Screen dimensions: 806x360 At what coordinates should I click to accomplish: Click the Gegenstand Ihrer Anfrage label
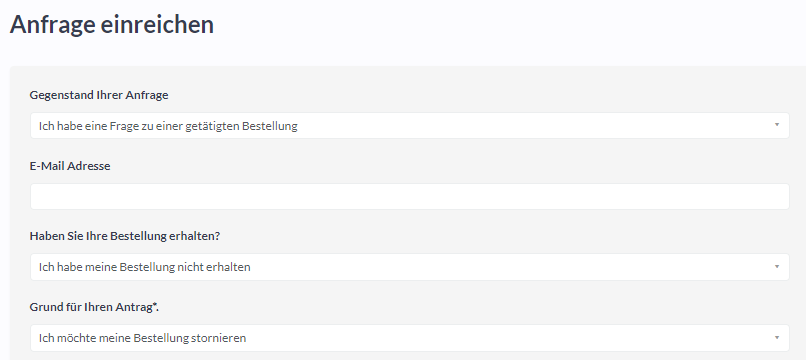[x=99, y=95]
